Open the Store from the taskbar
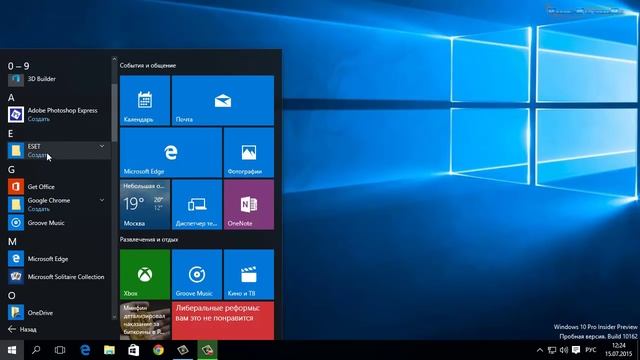The image size is (640, 360). 133,350
